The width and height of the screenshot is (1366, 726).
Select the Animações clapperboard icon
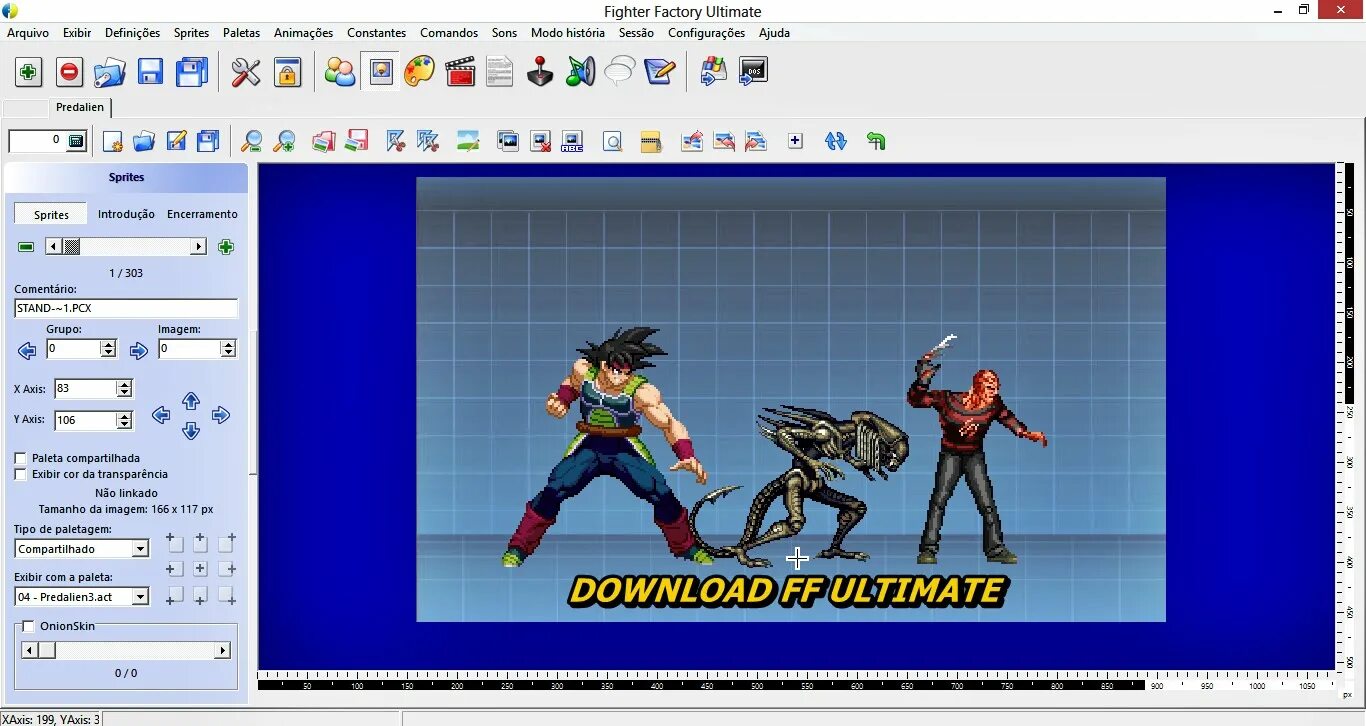460,71
